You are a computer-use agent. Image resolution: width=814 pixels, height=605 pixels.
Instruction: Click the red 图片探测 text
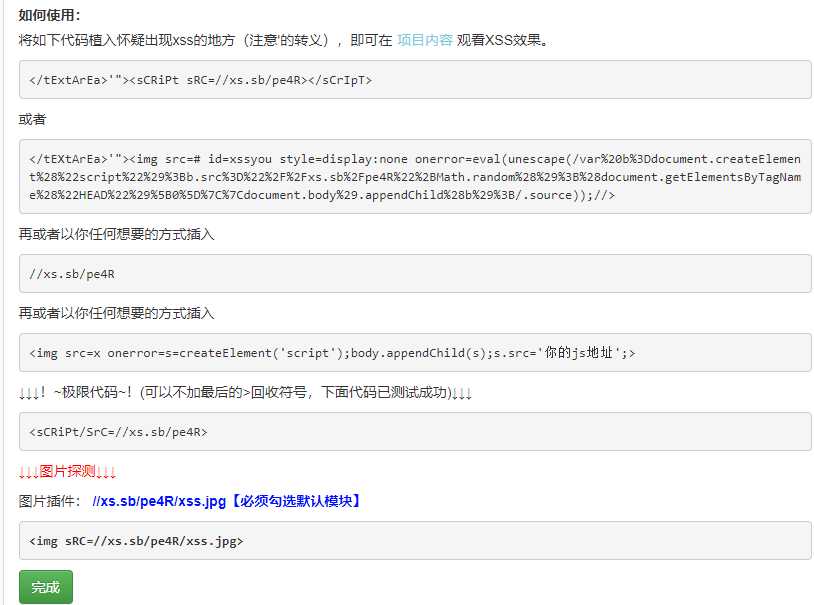[x=67, y=472]
